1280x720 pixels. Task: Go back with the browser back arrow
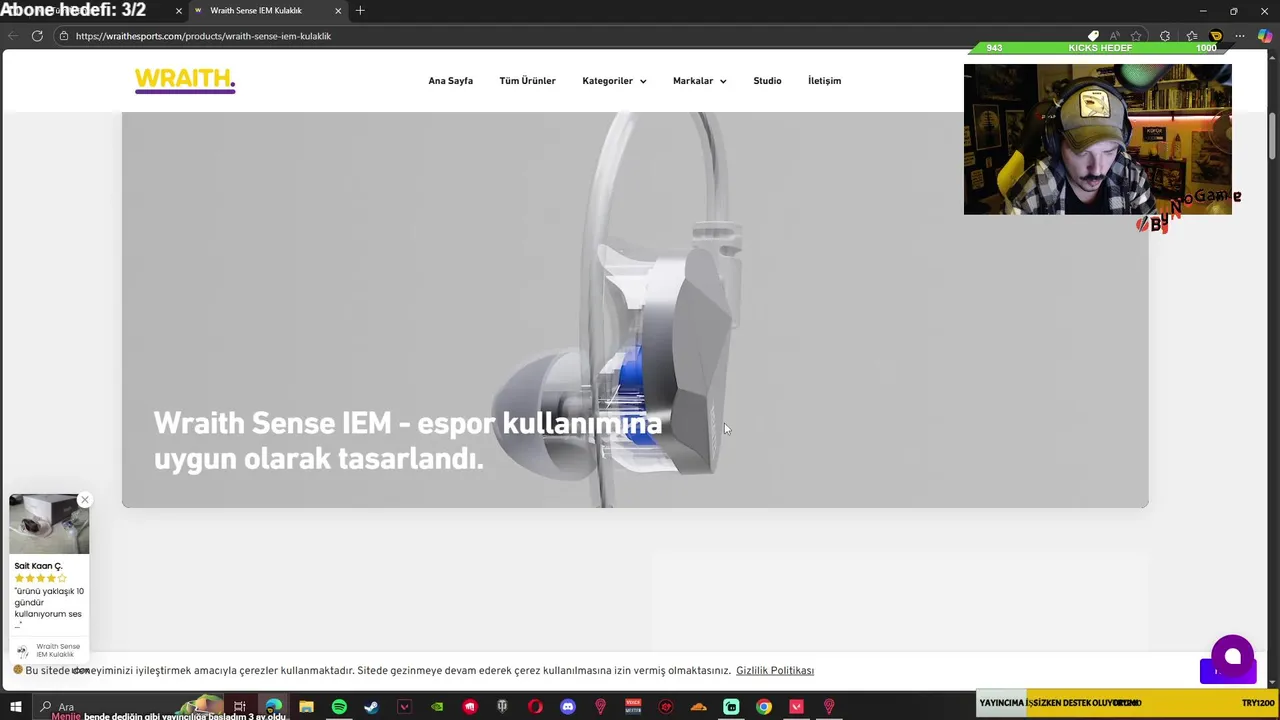click(12, 36)
